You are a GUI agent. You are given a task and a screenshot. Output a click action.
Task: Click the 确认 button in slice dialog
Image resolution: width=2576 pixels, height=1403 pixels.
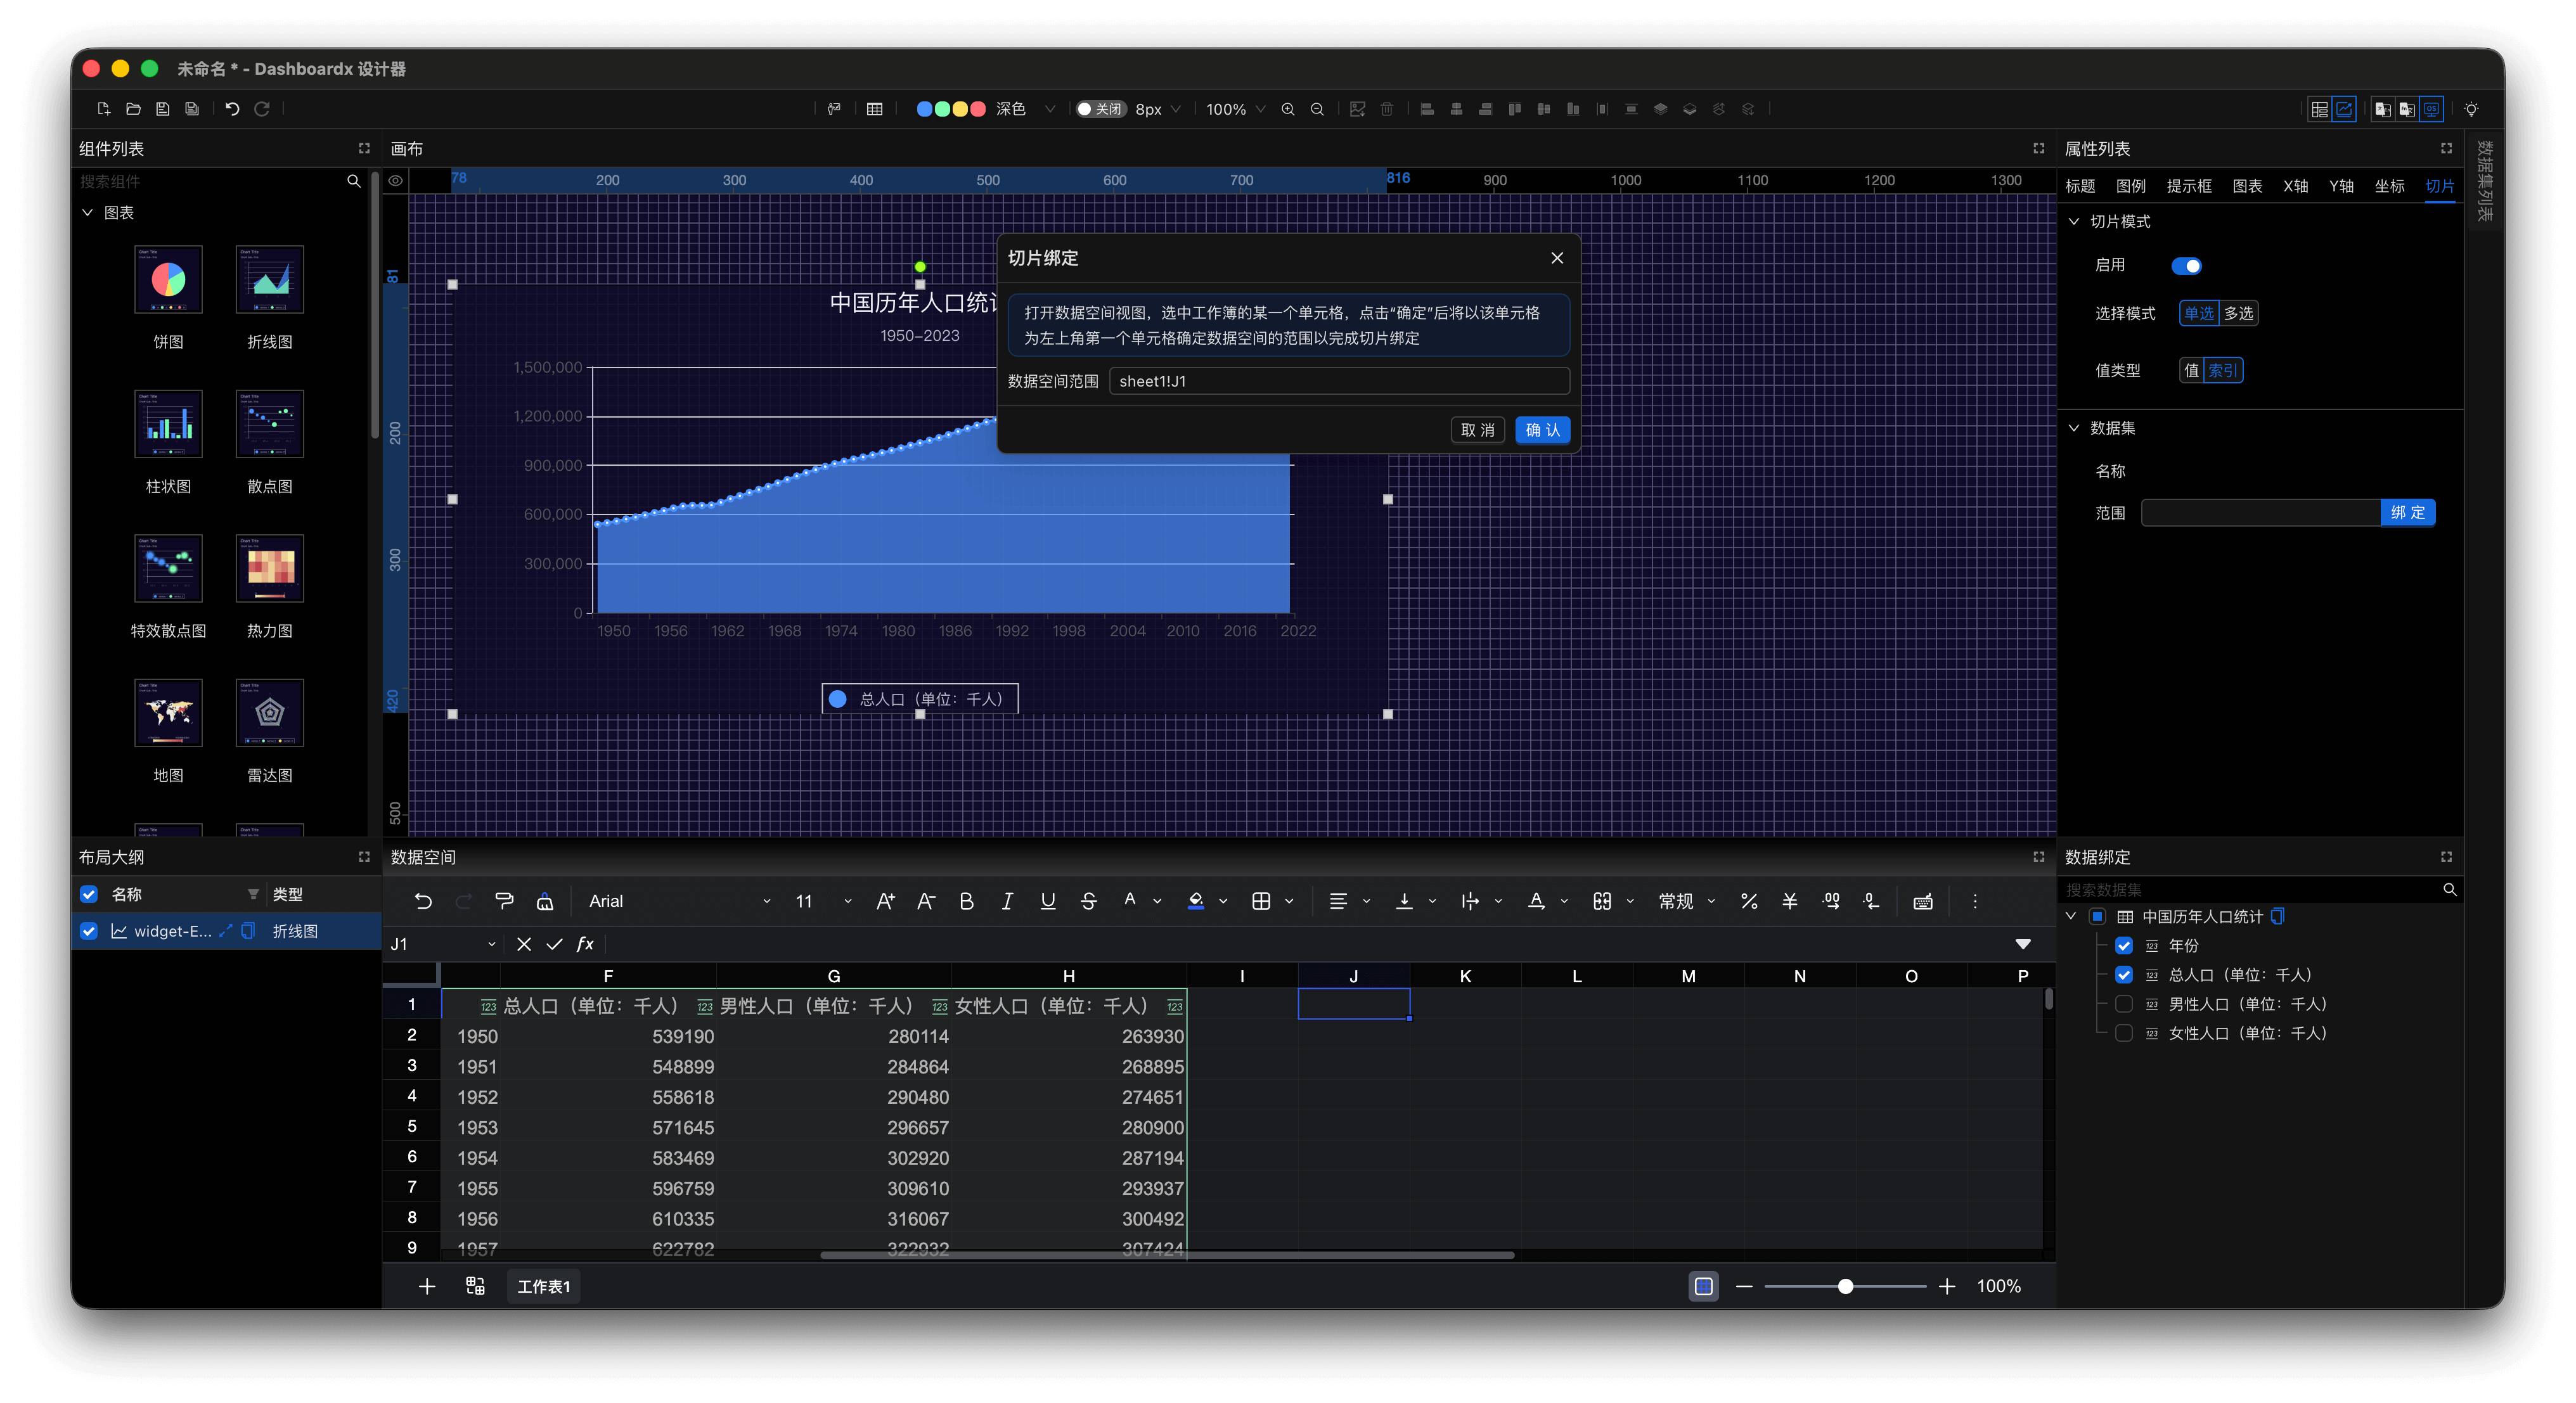click(1542, 430)
